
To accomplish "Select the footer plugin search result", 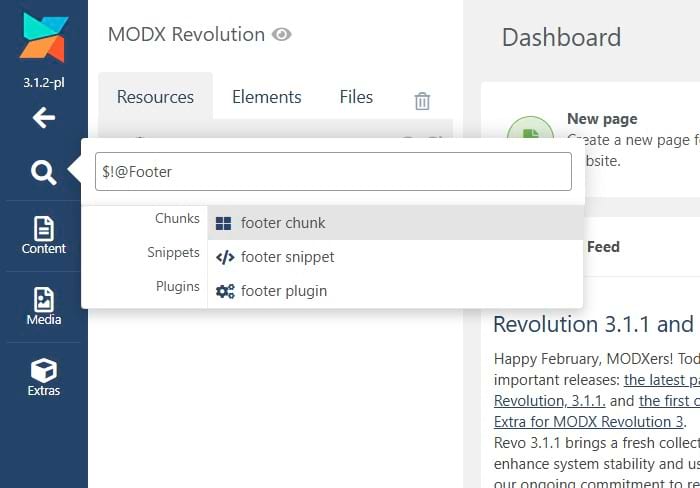I will pyautogui.click(x=396, y=291).
